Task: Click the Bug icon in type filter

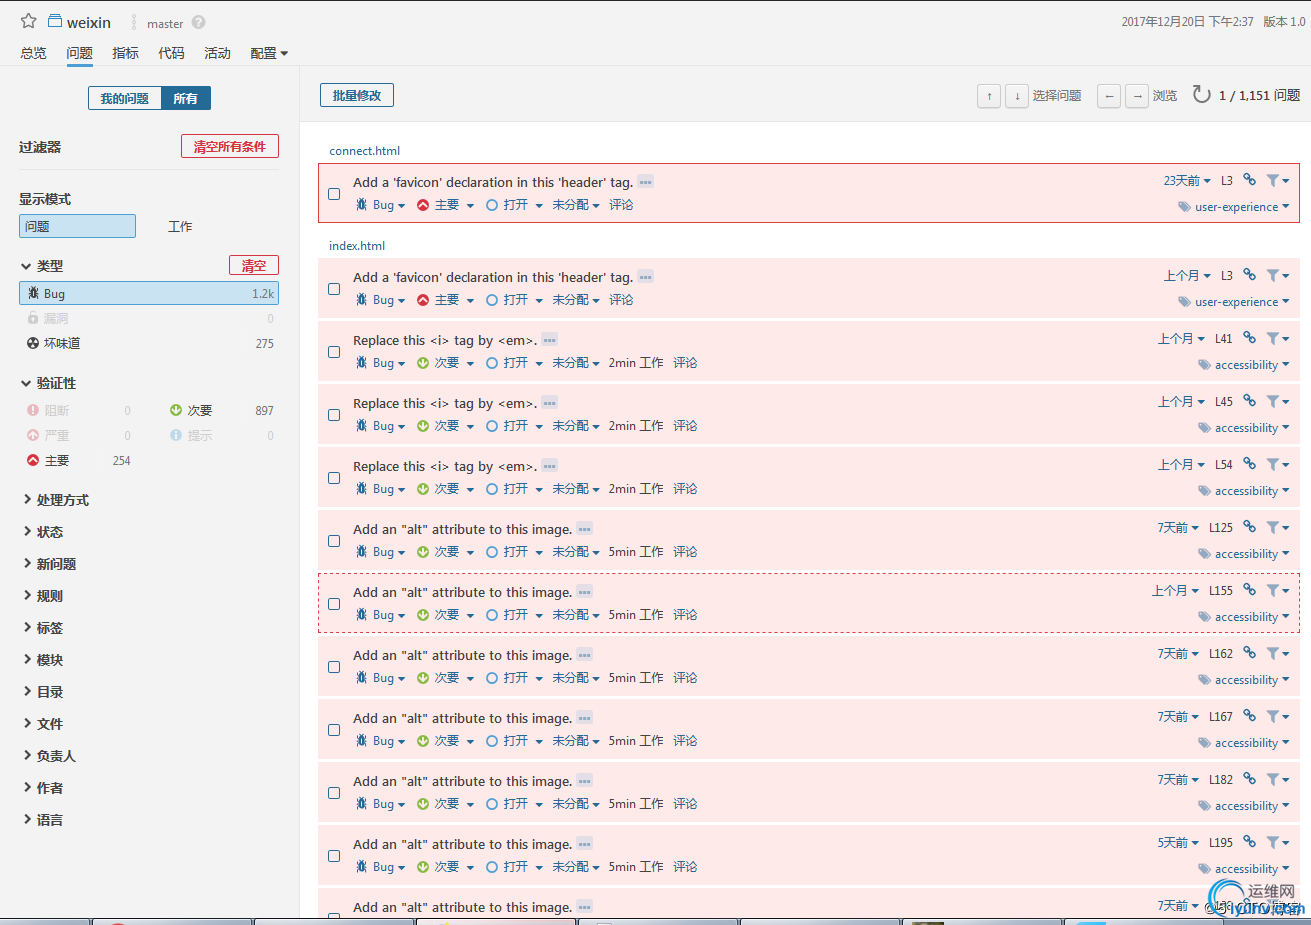Action: tap(34, 293)
